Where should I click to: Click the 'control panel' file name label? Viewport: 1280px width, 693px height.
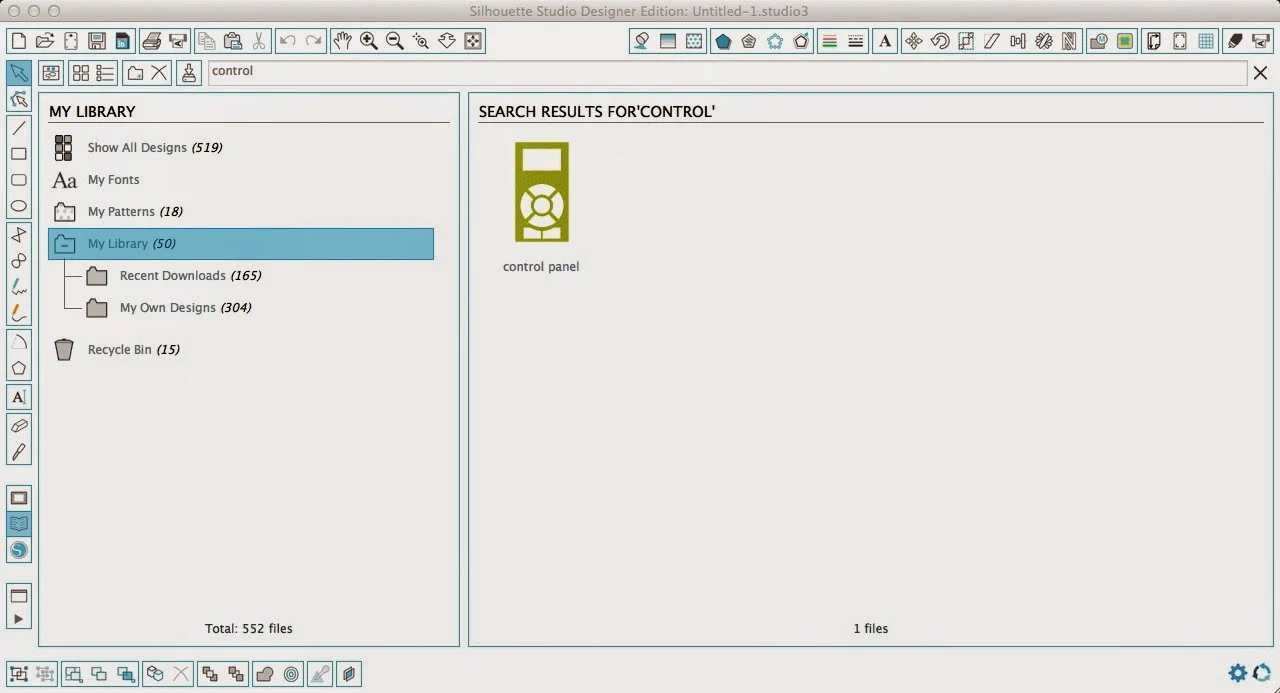point(541,267)
